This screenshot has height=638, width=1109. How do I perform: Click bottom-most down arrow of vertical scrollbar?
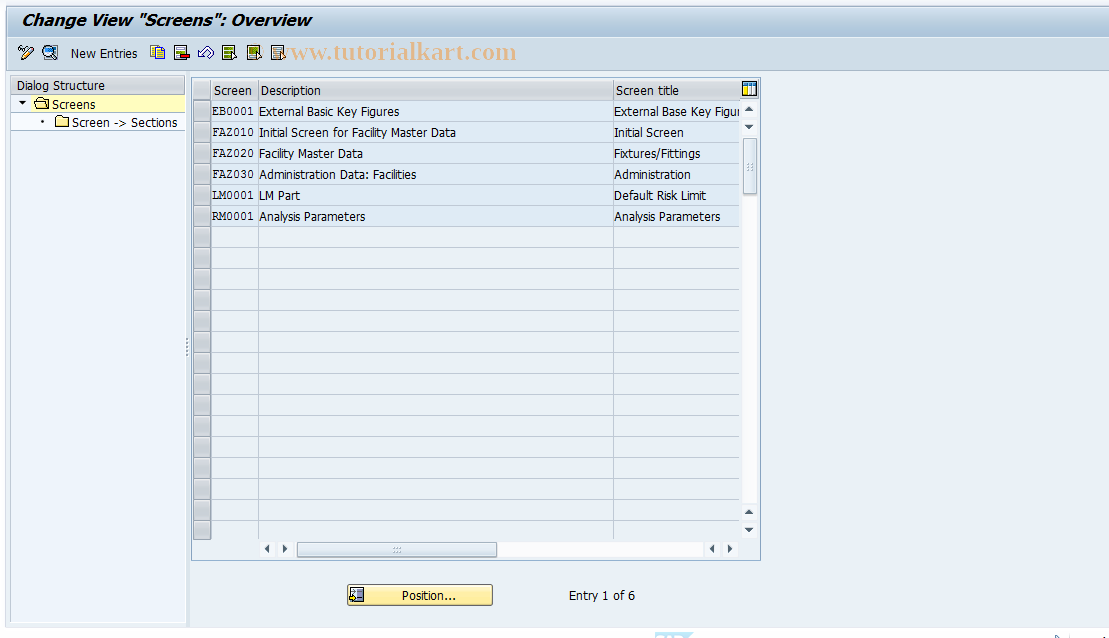point(749,530)
